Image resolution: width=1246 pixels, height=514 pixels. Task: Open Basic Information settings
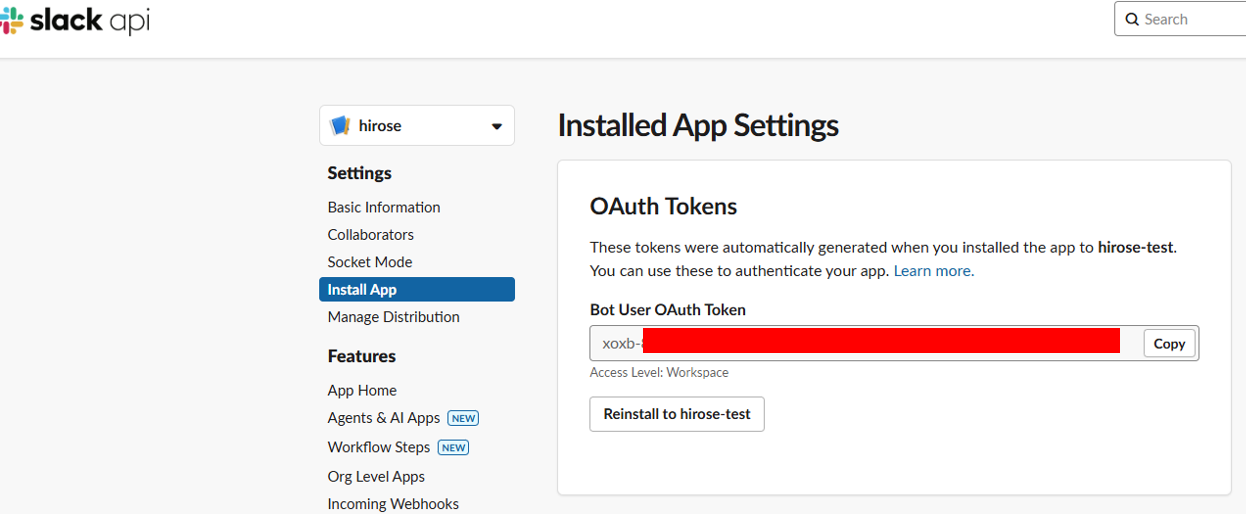coord(383,207)
